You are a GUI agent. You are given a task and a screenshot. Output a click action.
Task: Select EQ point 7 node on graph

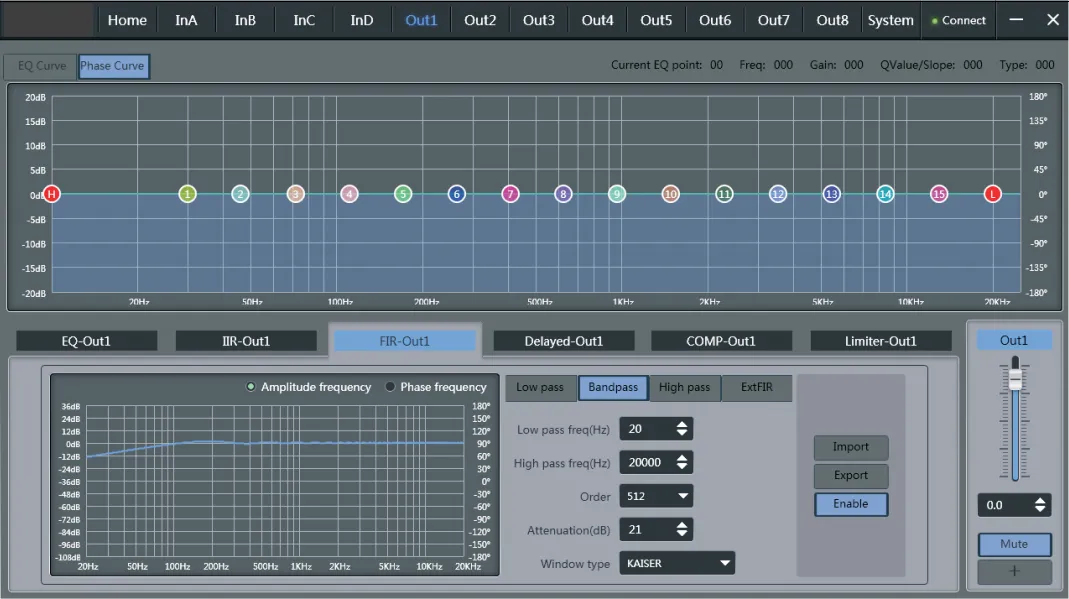[510, 194]
